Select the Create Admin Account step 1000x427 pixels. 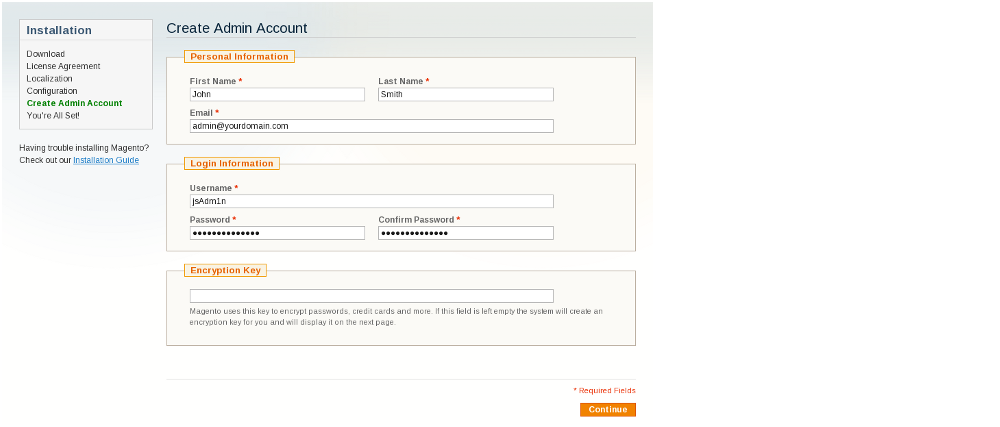tap(75, 103)
